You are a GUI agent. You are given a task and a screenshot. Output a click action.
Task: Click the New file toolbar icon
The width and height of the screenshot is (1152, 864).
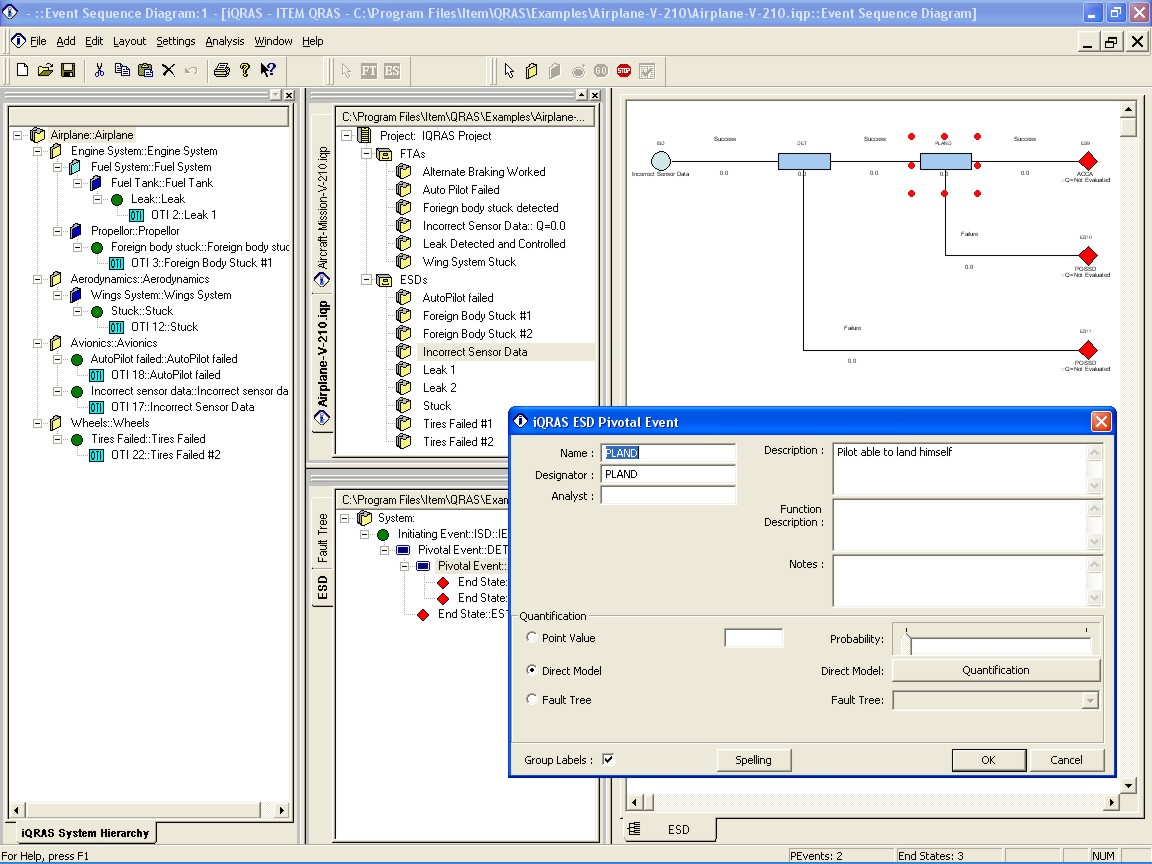[22, 70]
